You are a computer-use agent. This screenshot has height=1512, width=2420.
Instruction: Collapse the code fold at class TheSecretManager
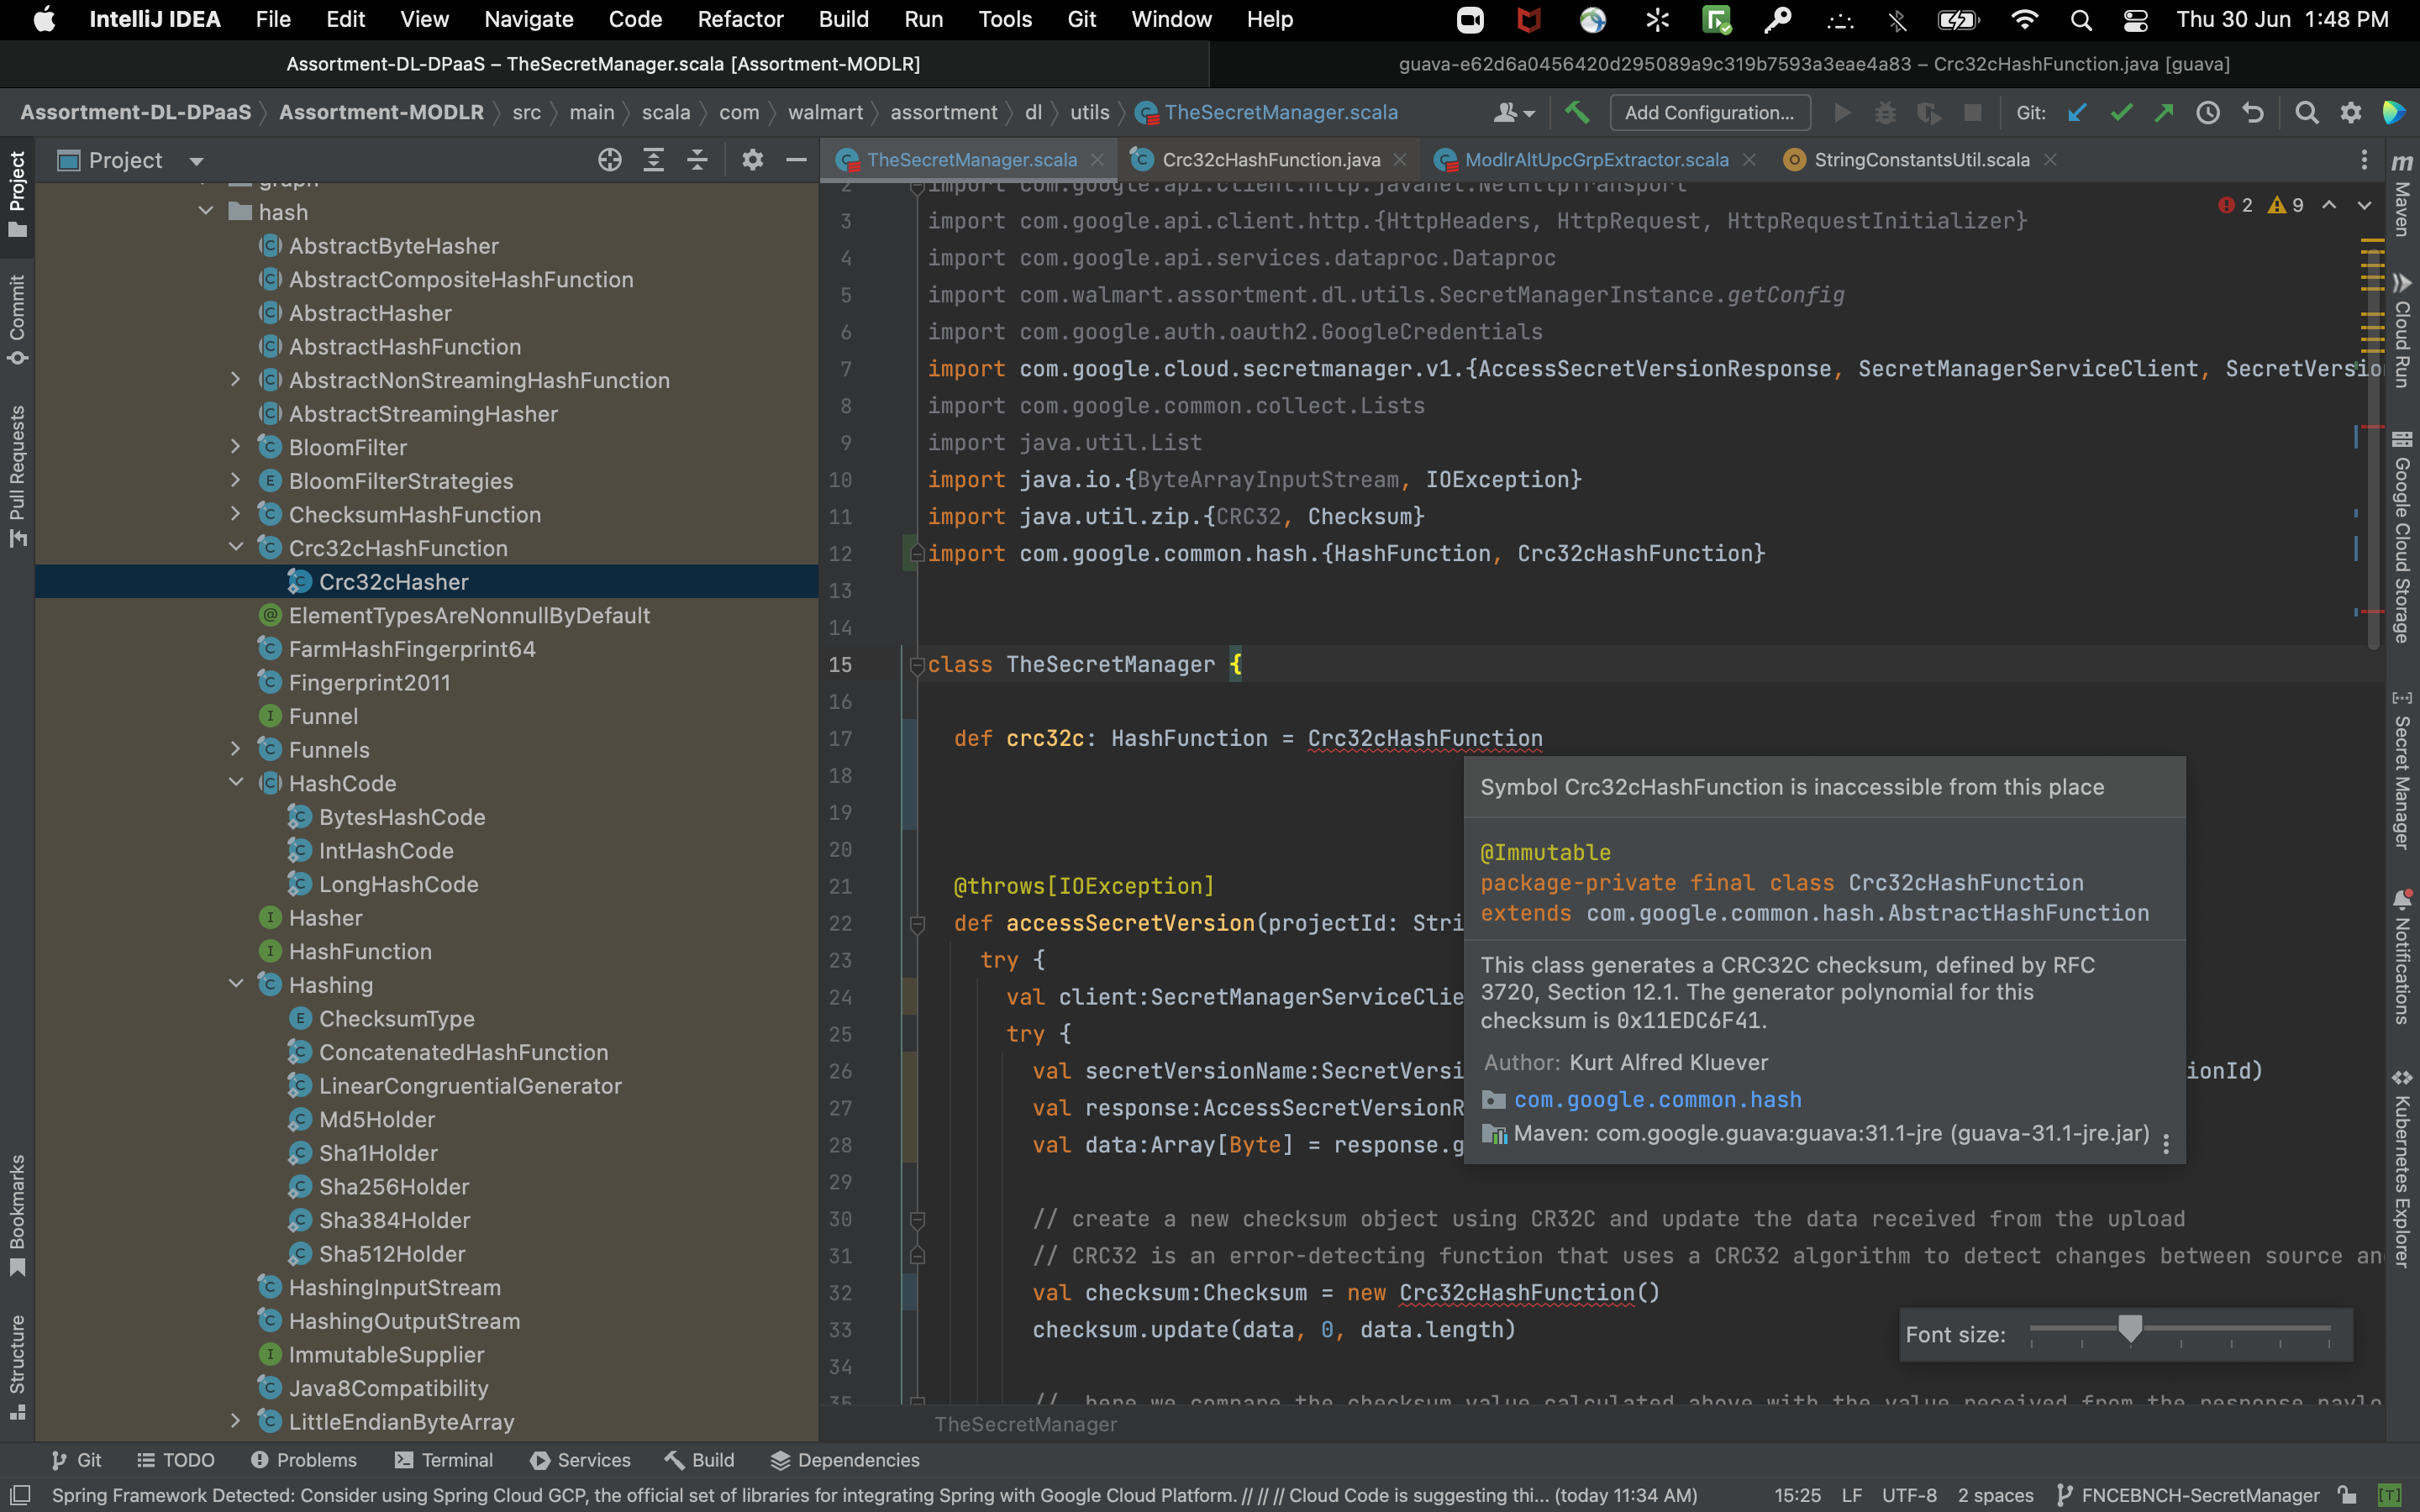point(917,664)
